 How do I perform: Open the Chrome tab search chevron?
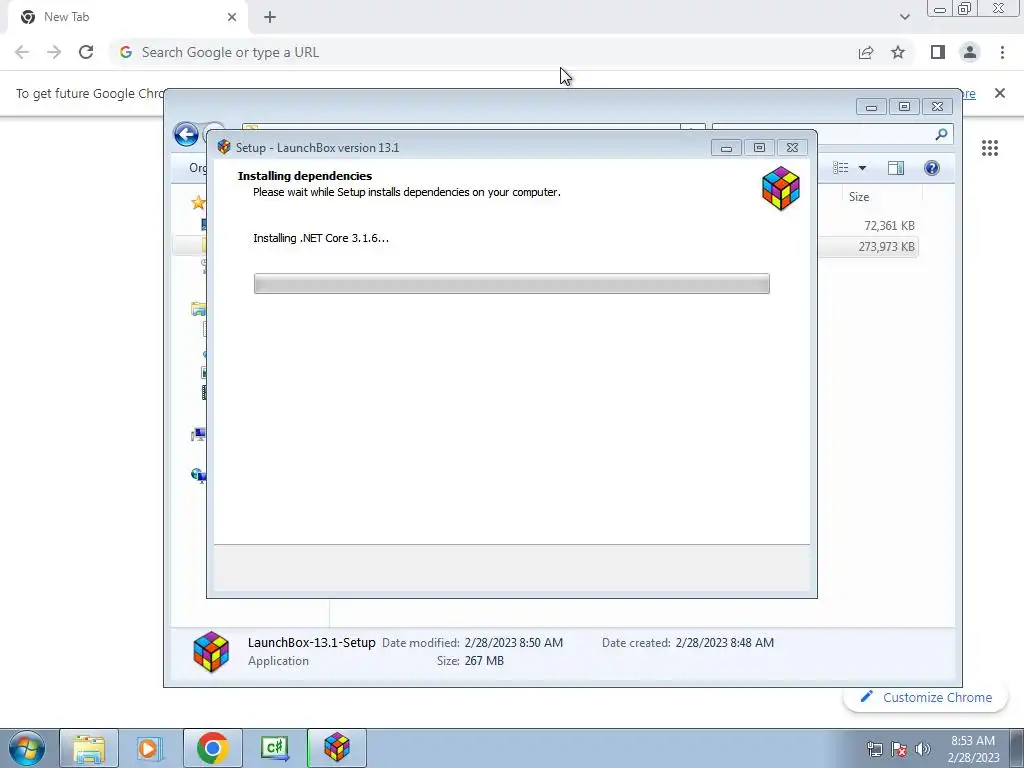click(x=904, y=17)
